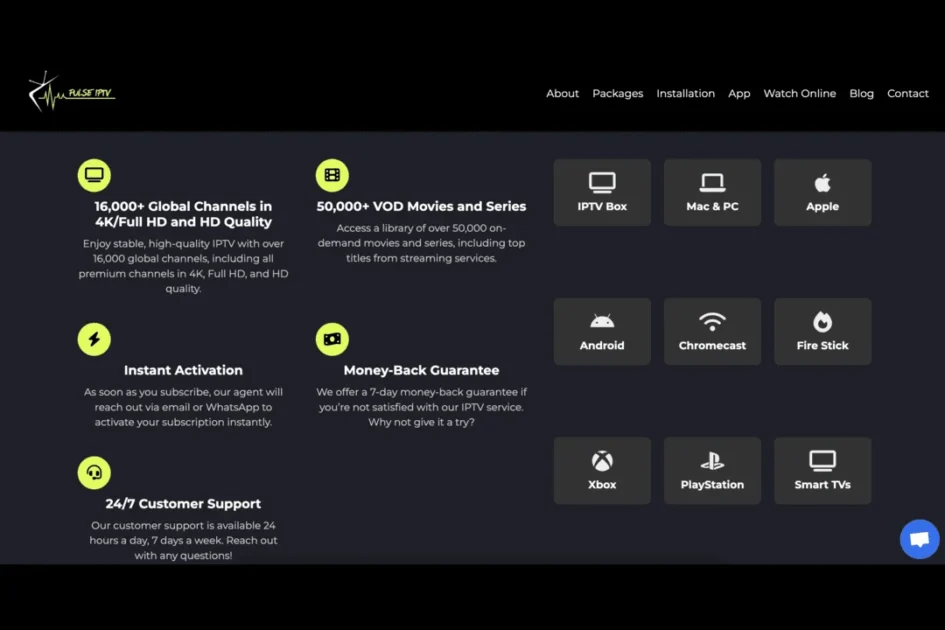Select the Installation menu item
The image size is (945, 630).
click(x=685, y=93)
